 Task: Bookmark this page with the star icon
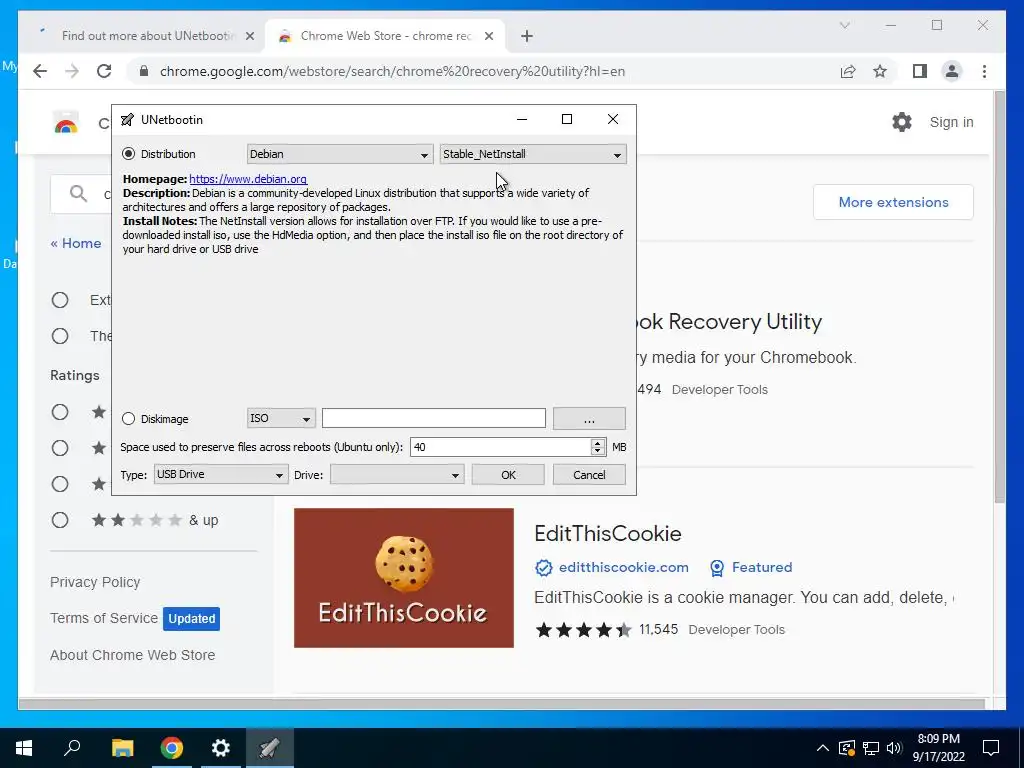click(x=880, y=71)
